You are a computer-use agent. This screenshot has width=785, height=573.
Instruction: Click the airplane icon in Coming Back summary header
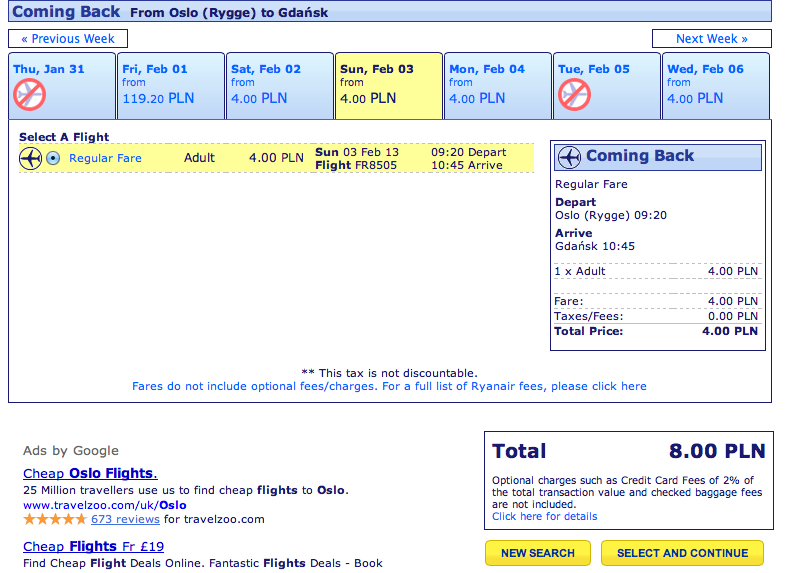[x=569, y=157]
